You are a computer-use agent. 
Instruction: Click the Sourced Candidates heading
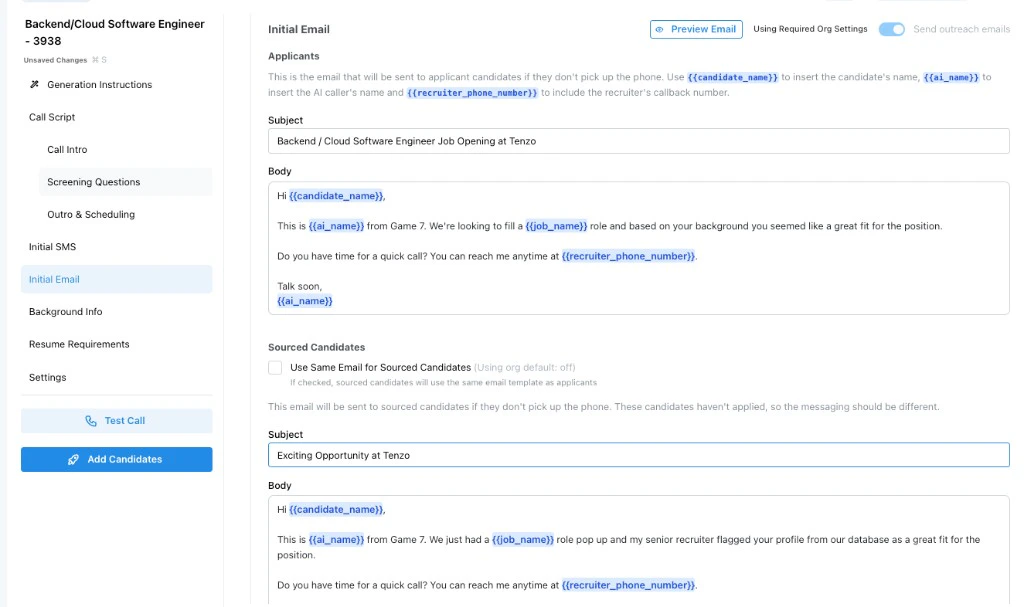(316, 348)
